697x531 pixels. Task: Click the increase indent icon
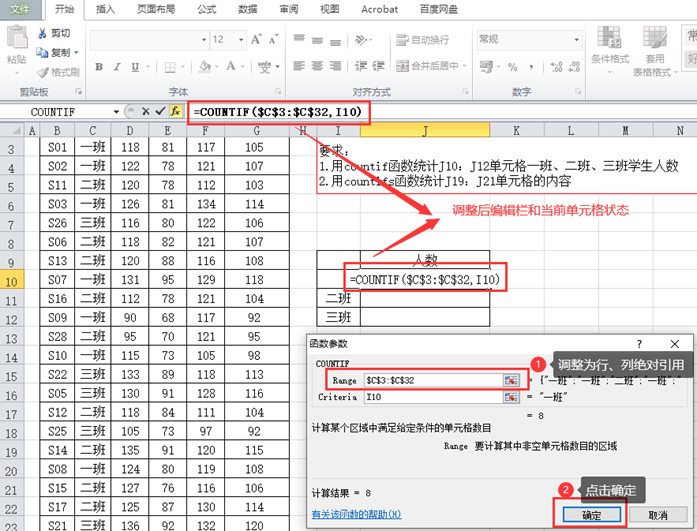point(378,66)
